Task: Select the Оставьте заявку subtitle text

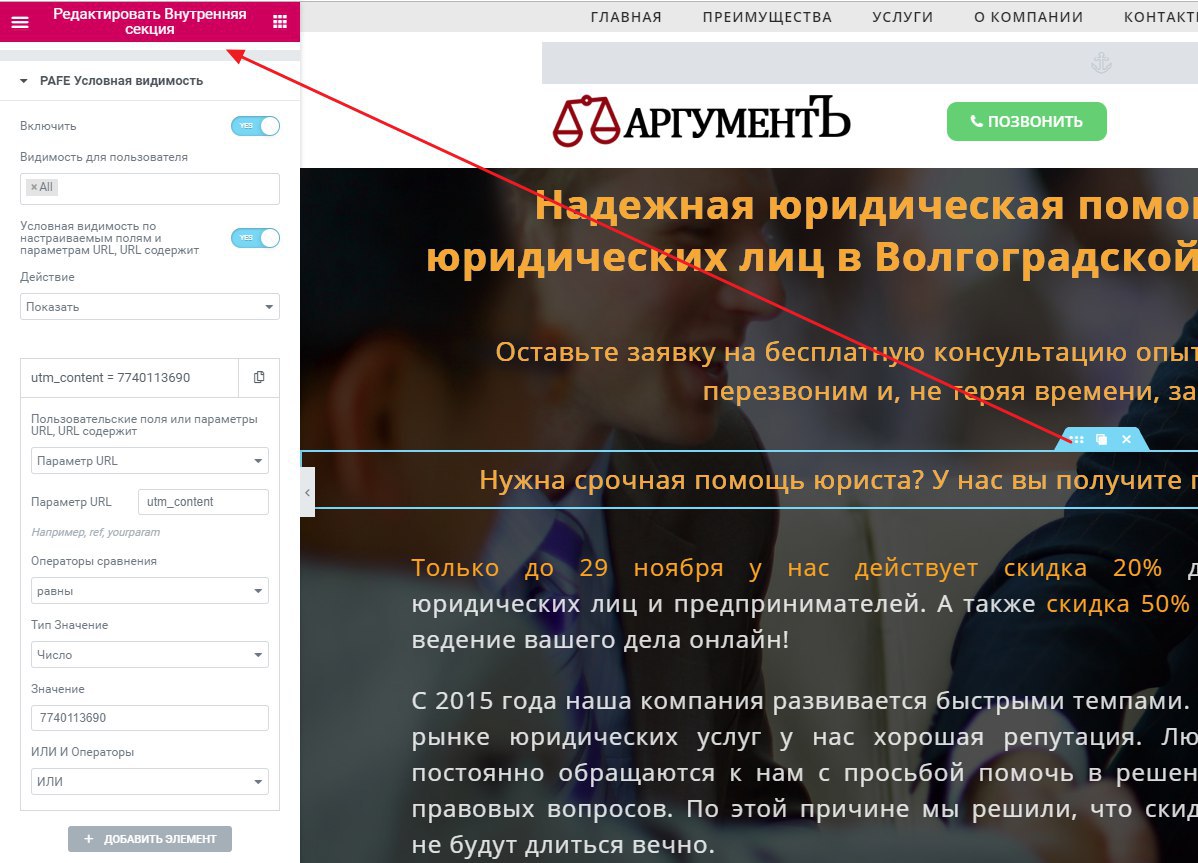Action: (847, 371)
